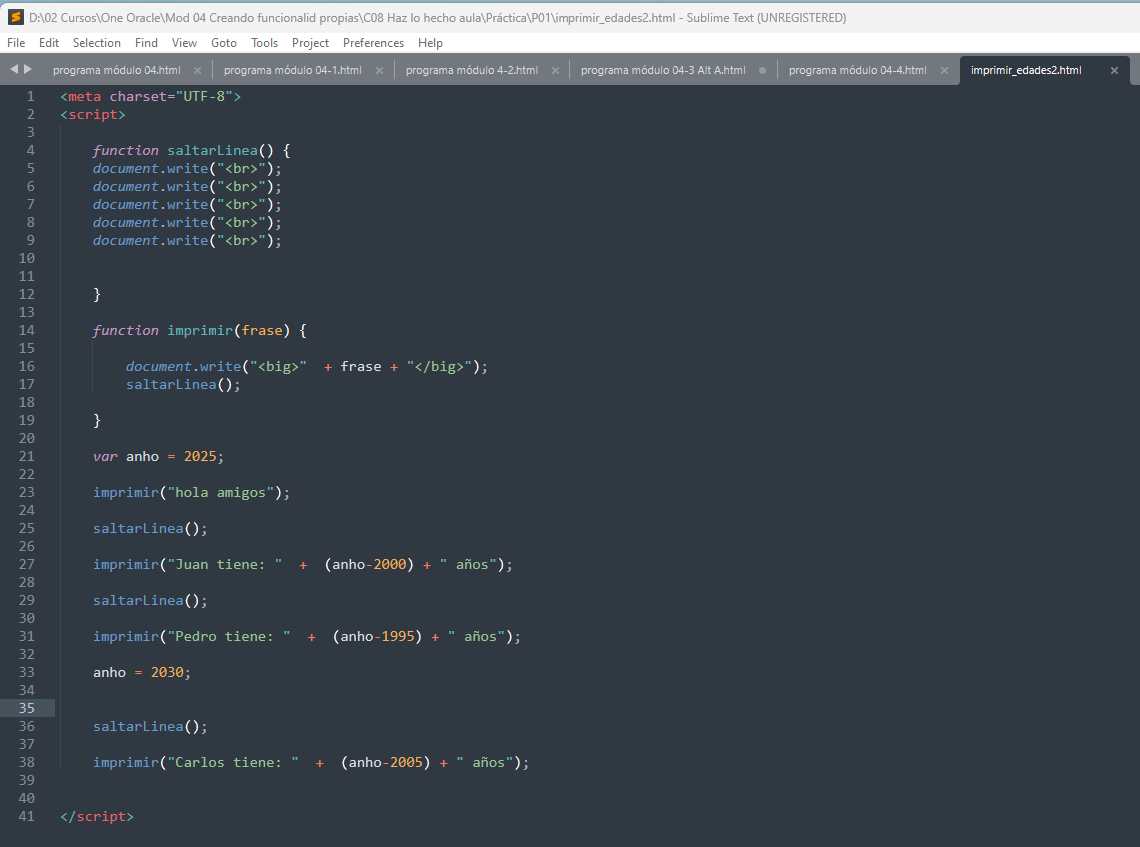
Task: Click the value 2005 in Carlos line
Action: [406, 763]
